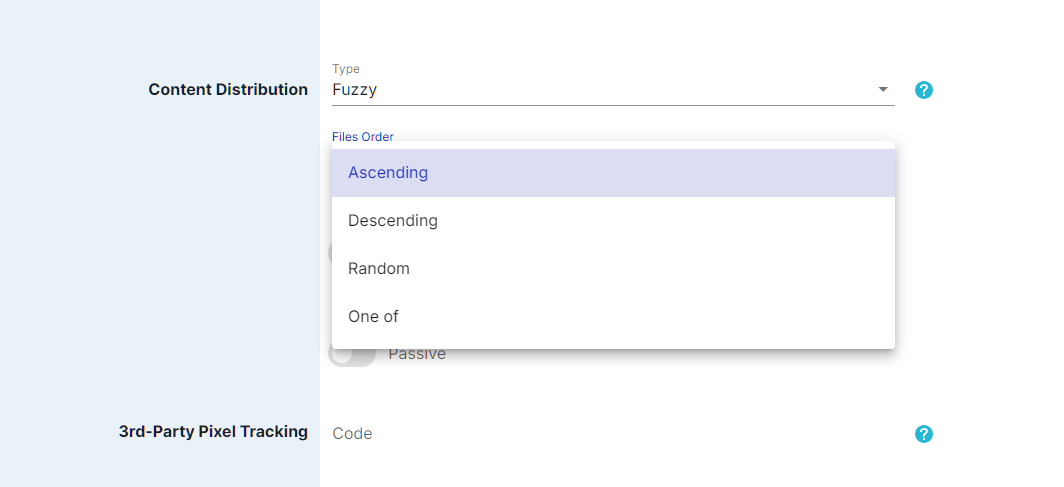Click white area below the Code field
Image resolution: width=1064 pixels, height=487 pixels.
[x=613, y=471]
